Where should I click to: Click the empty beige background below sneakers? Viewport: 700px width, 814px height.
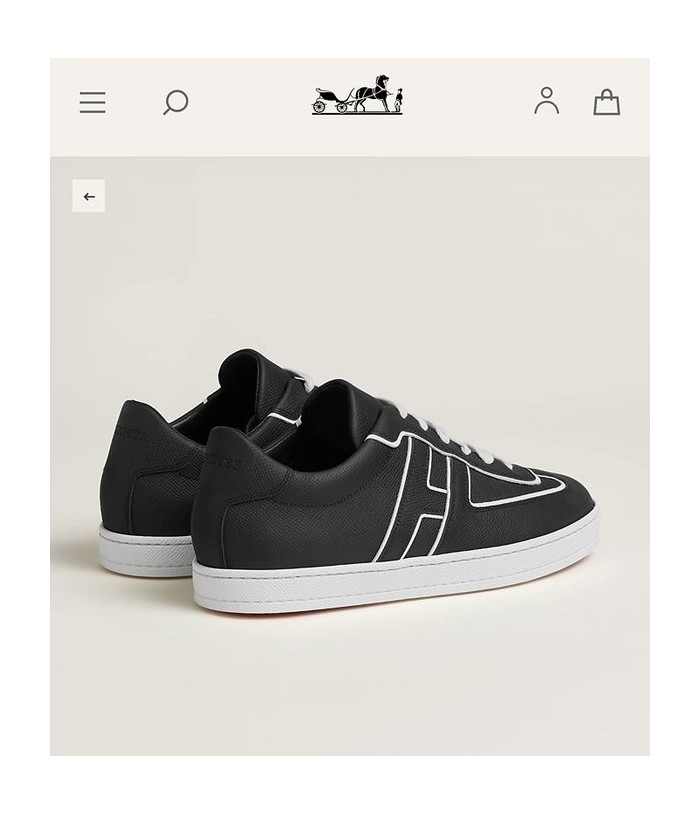coord(349,685)
